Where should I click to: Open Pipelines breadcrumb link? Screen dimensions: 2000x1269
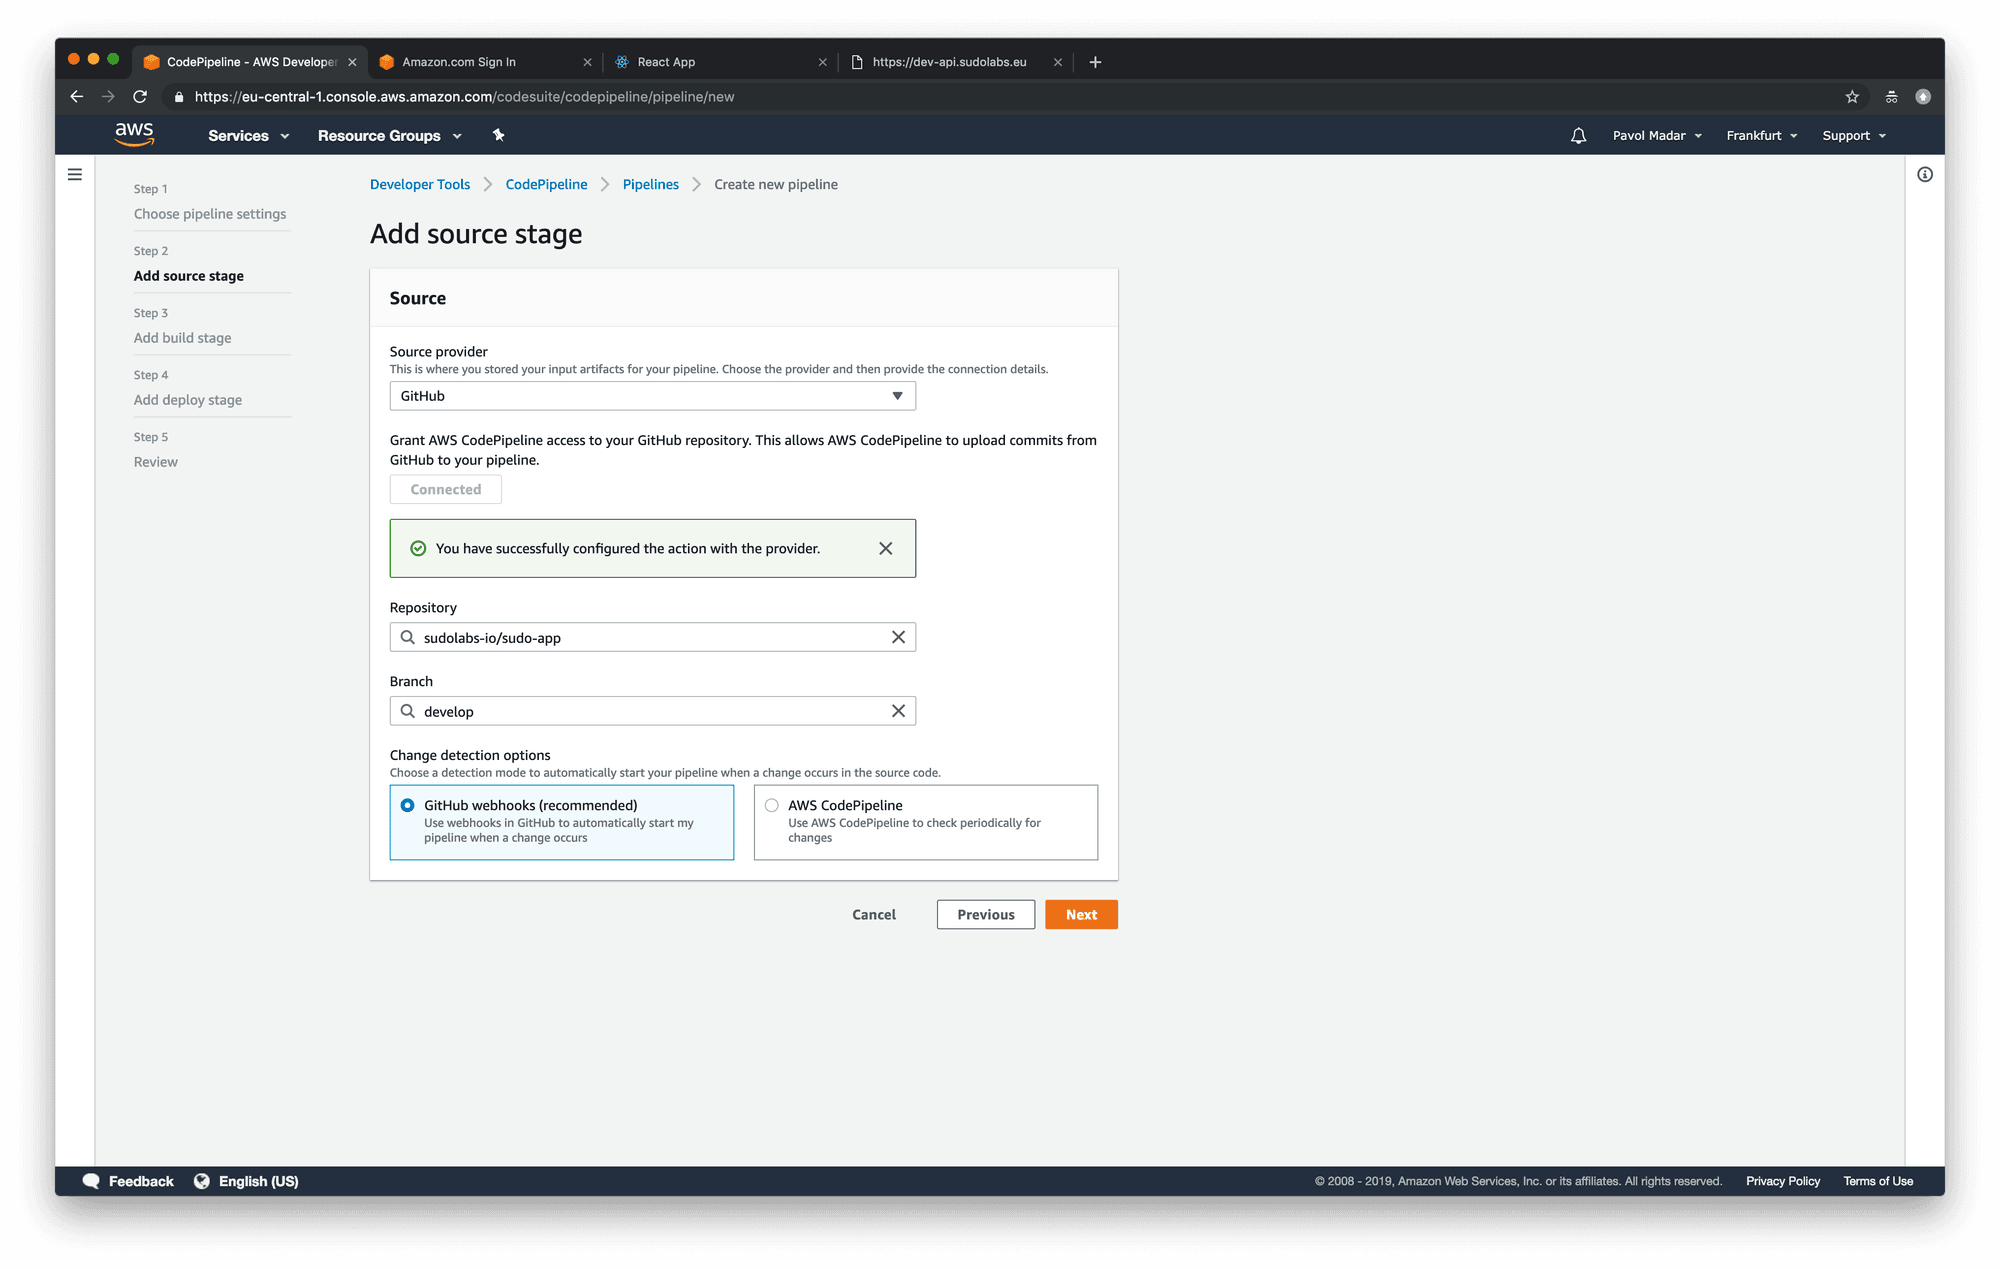(651, 184)
